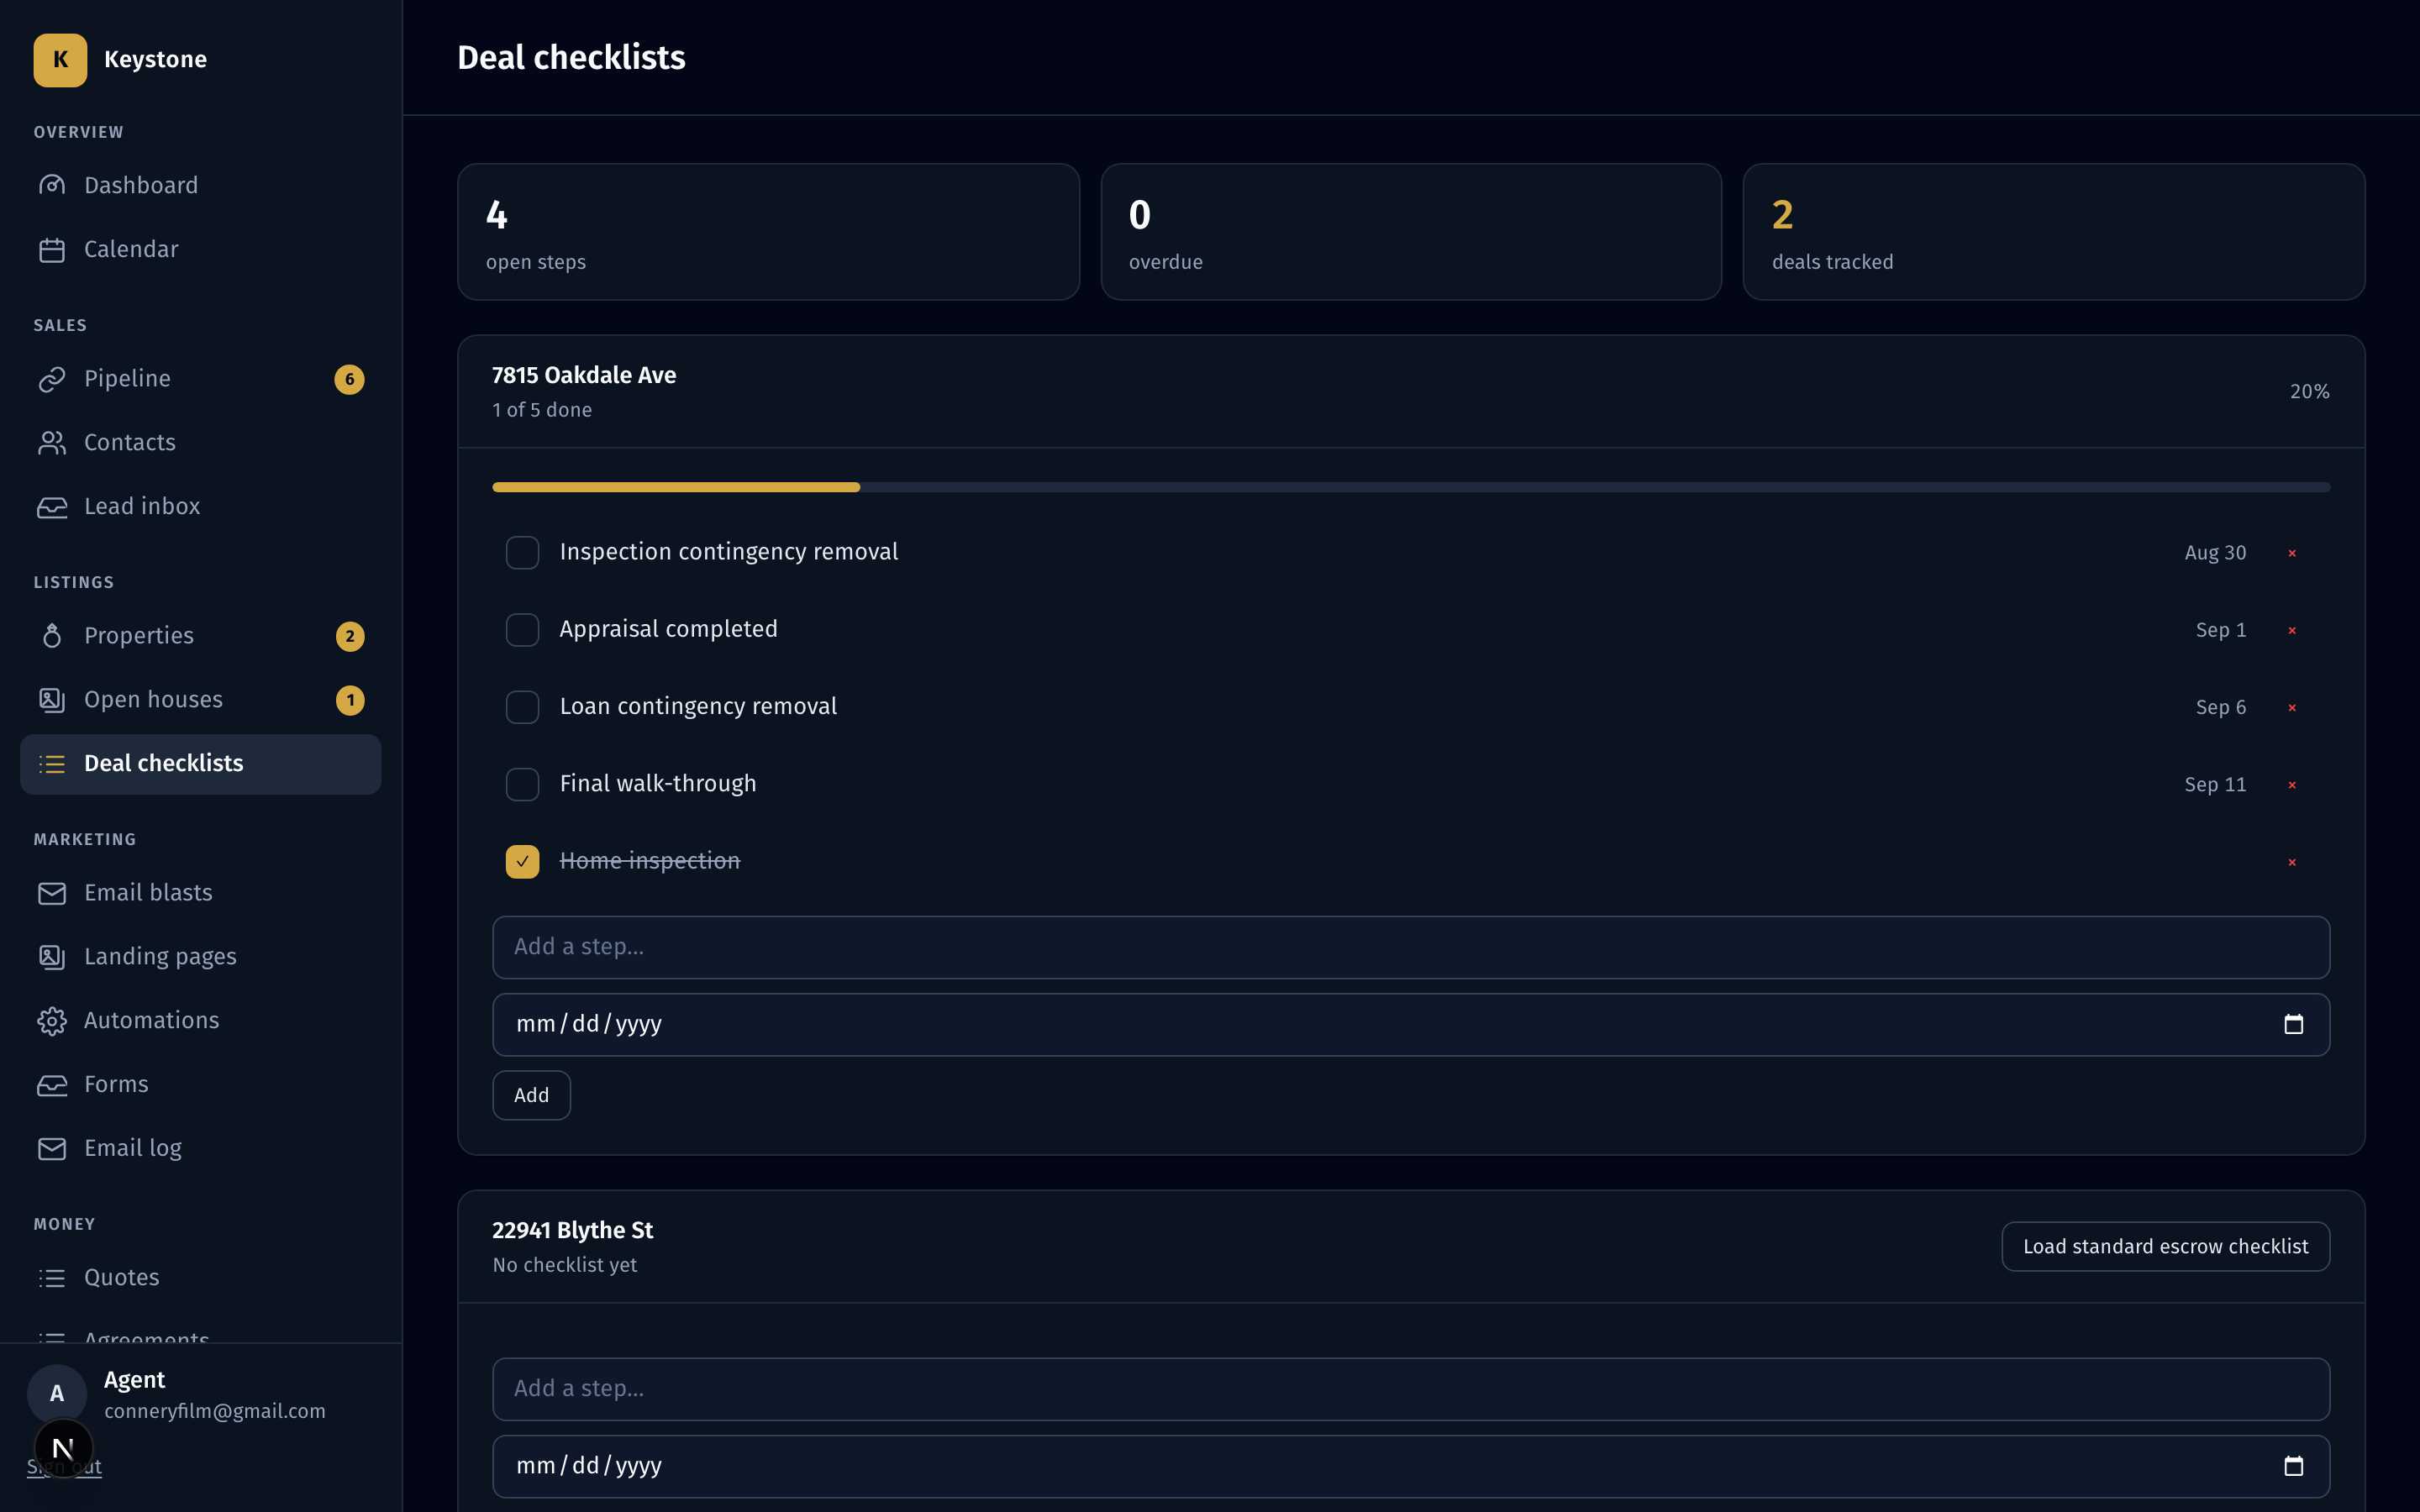Image resolution: width=2420 pixels, height=1512 pixels.
Task: Click the Email blasts envelope icon
Action: click(x=52, y=893)
